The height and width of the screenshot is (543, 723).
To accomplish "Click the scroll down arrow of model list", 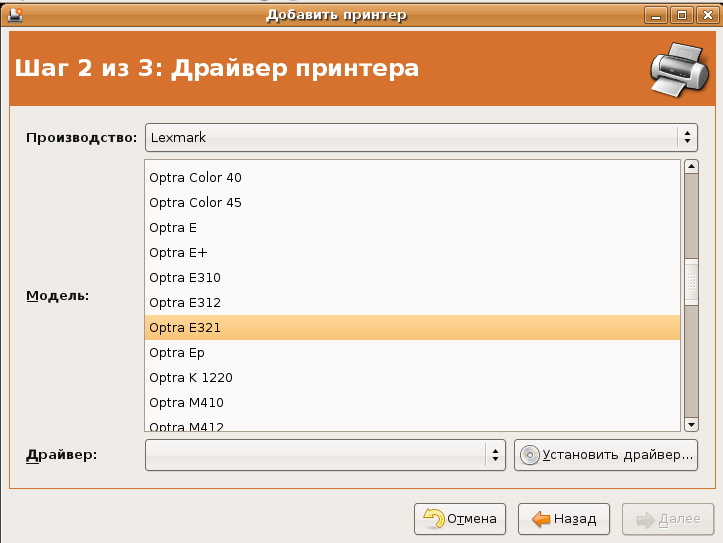I will coord(691,425).
